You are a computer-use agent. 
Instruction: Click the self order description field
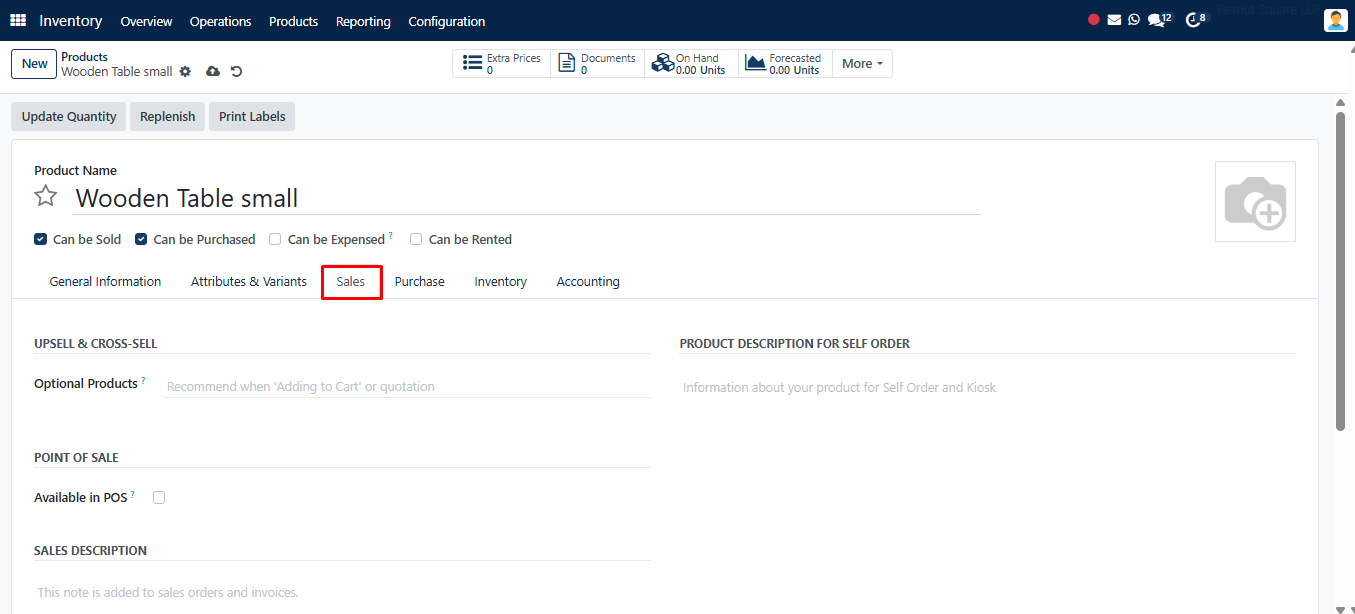(987, 387)
